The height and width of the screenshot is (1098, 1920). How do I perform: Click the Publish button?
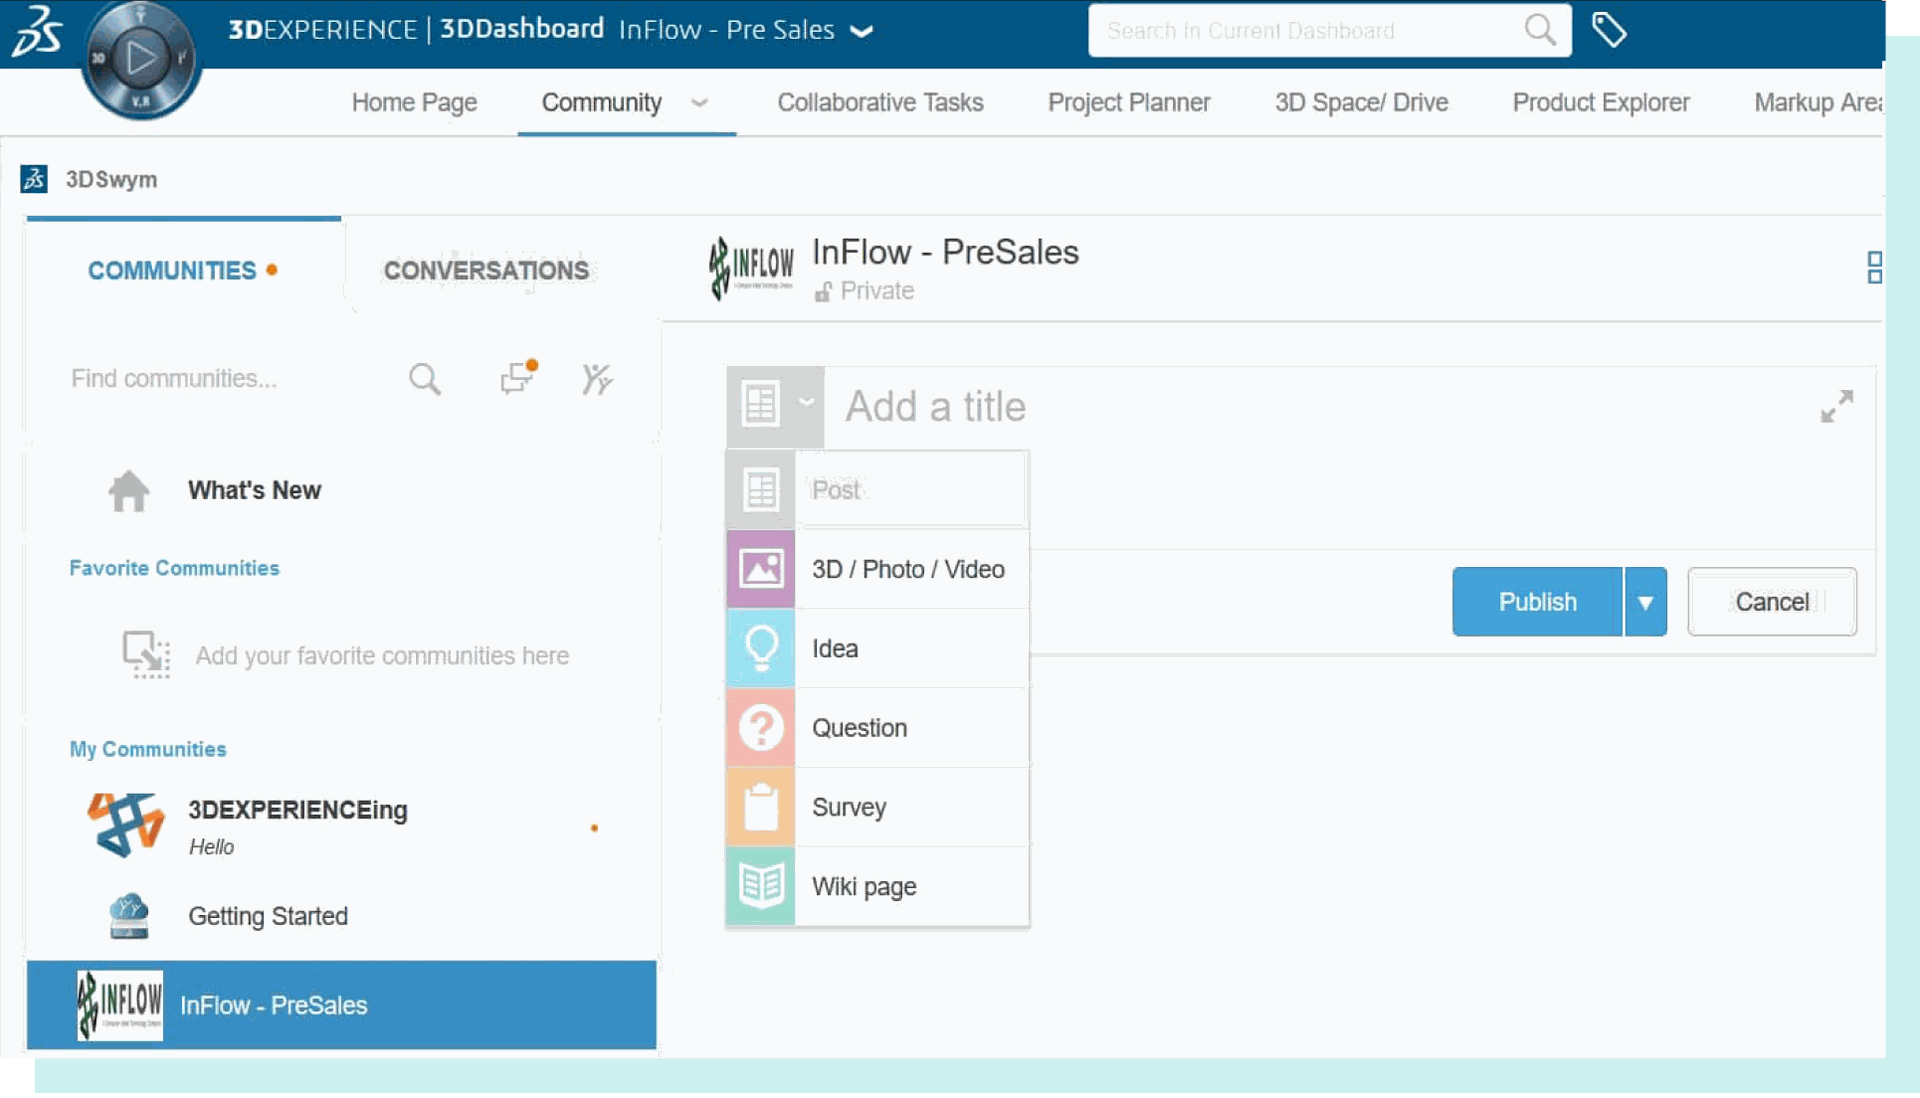click(1538, 601)
